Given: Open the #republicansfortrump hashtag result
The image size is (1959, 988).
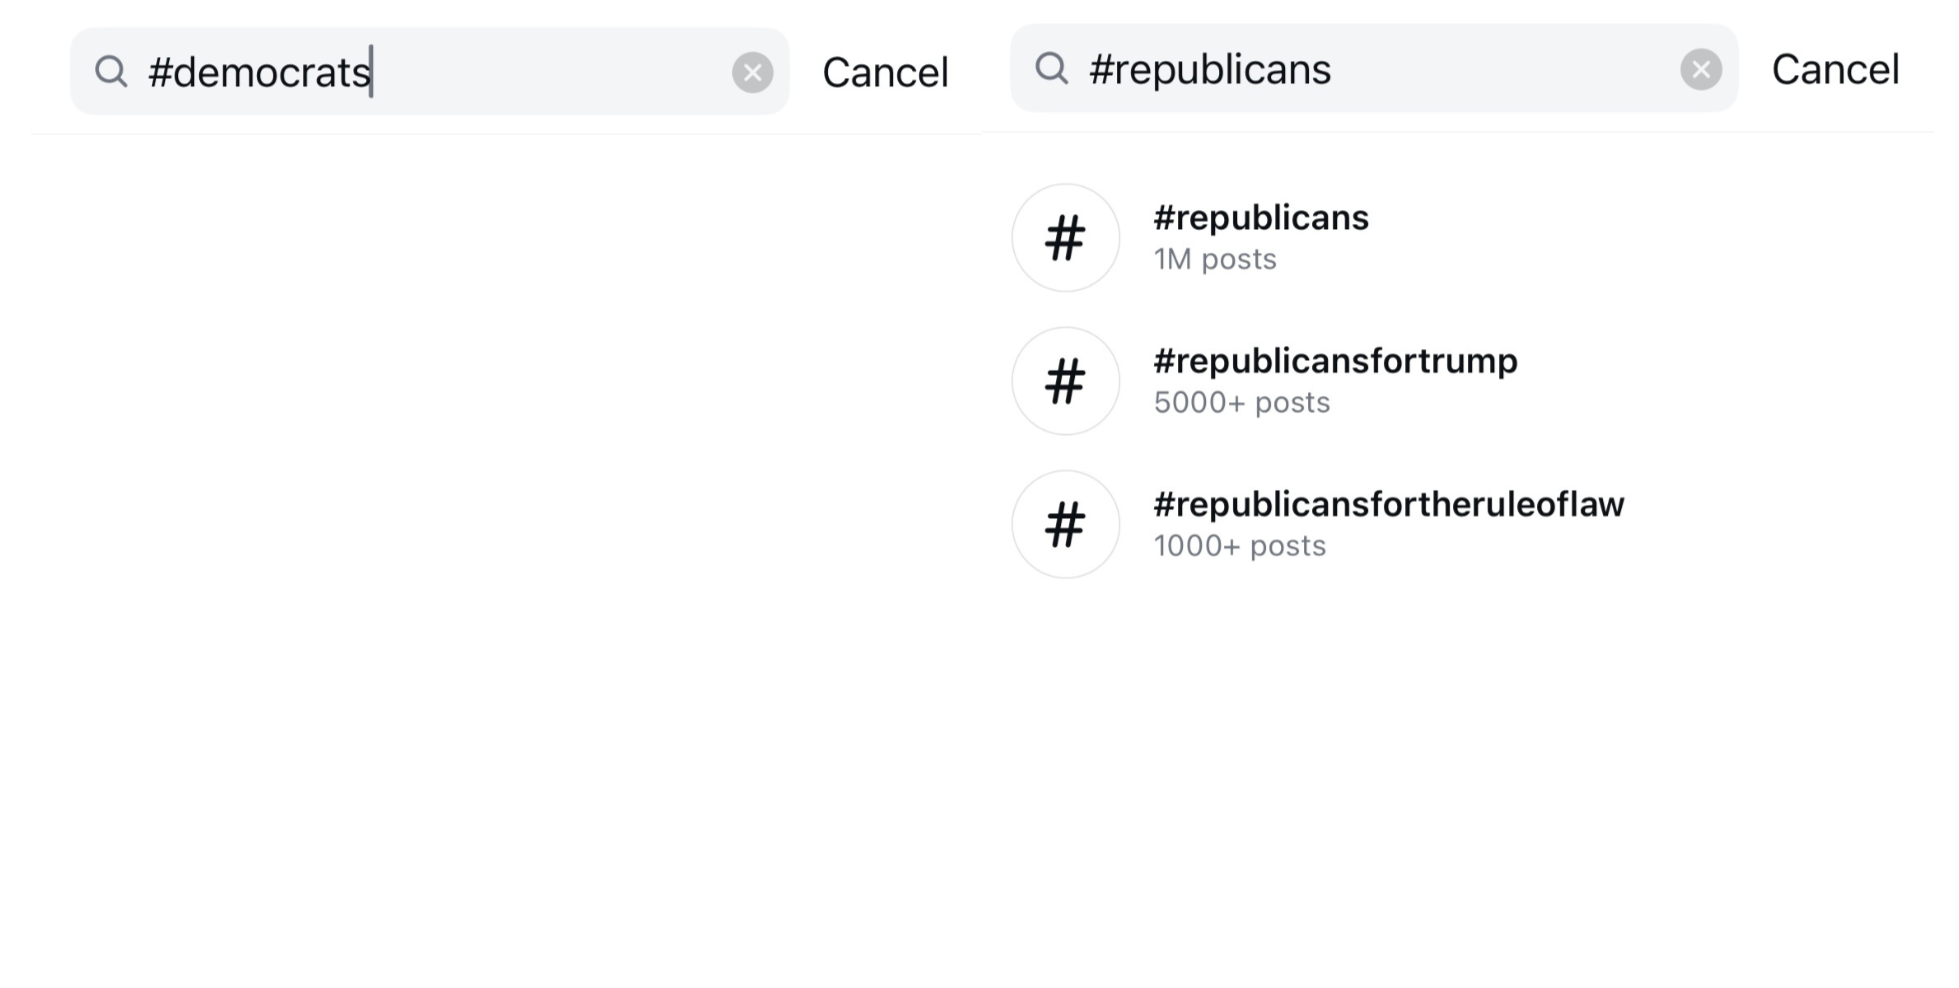Looking at the screenshot, I should 1335,361.
